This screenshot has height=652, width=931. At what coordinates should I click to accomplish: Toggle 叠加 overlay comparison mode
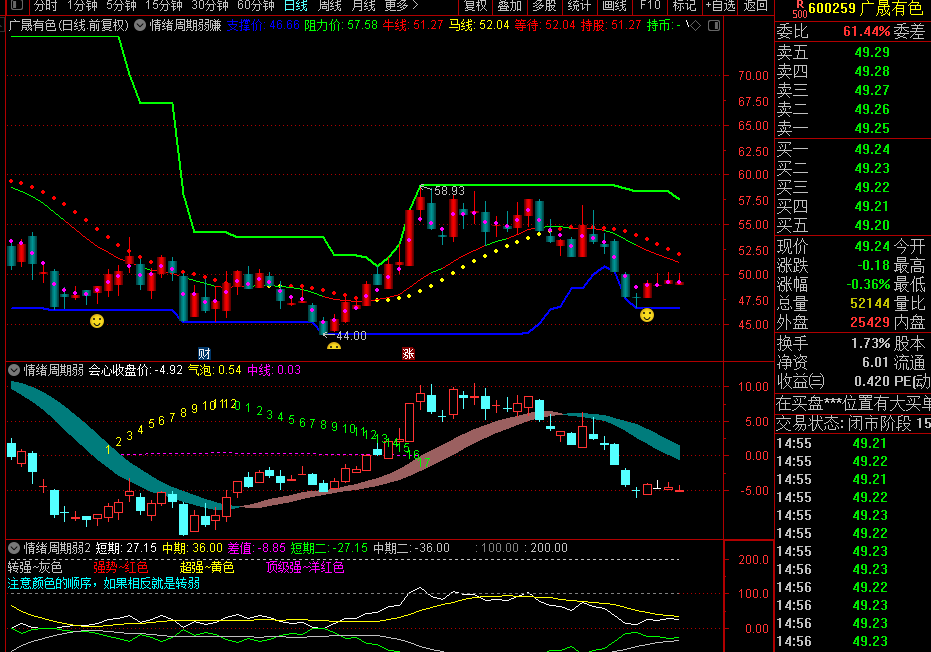point(509,5)
